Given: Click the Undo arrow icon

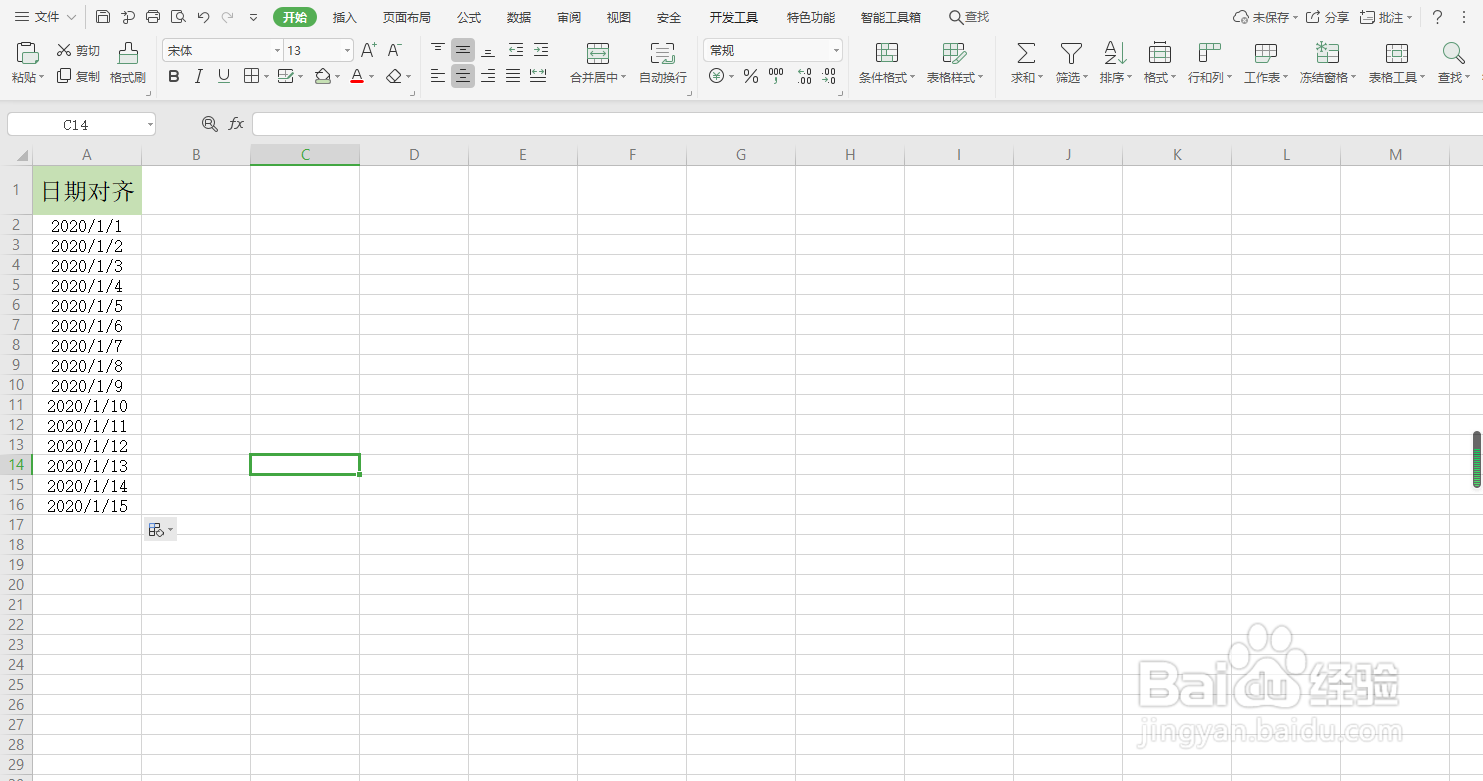Looking at the screenshot, I should pos(203,17).
